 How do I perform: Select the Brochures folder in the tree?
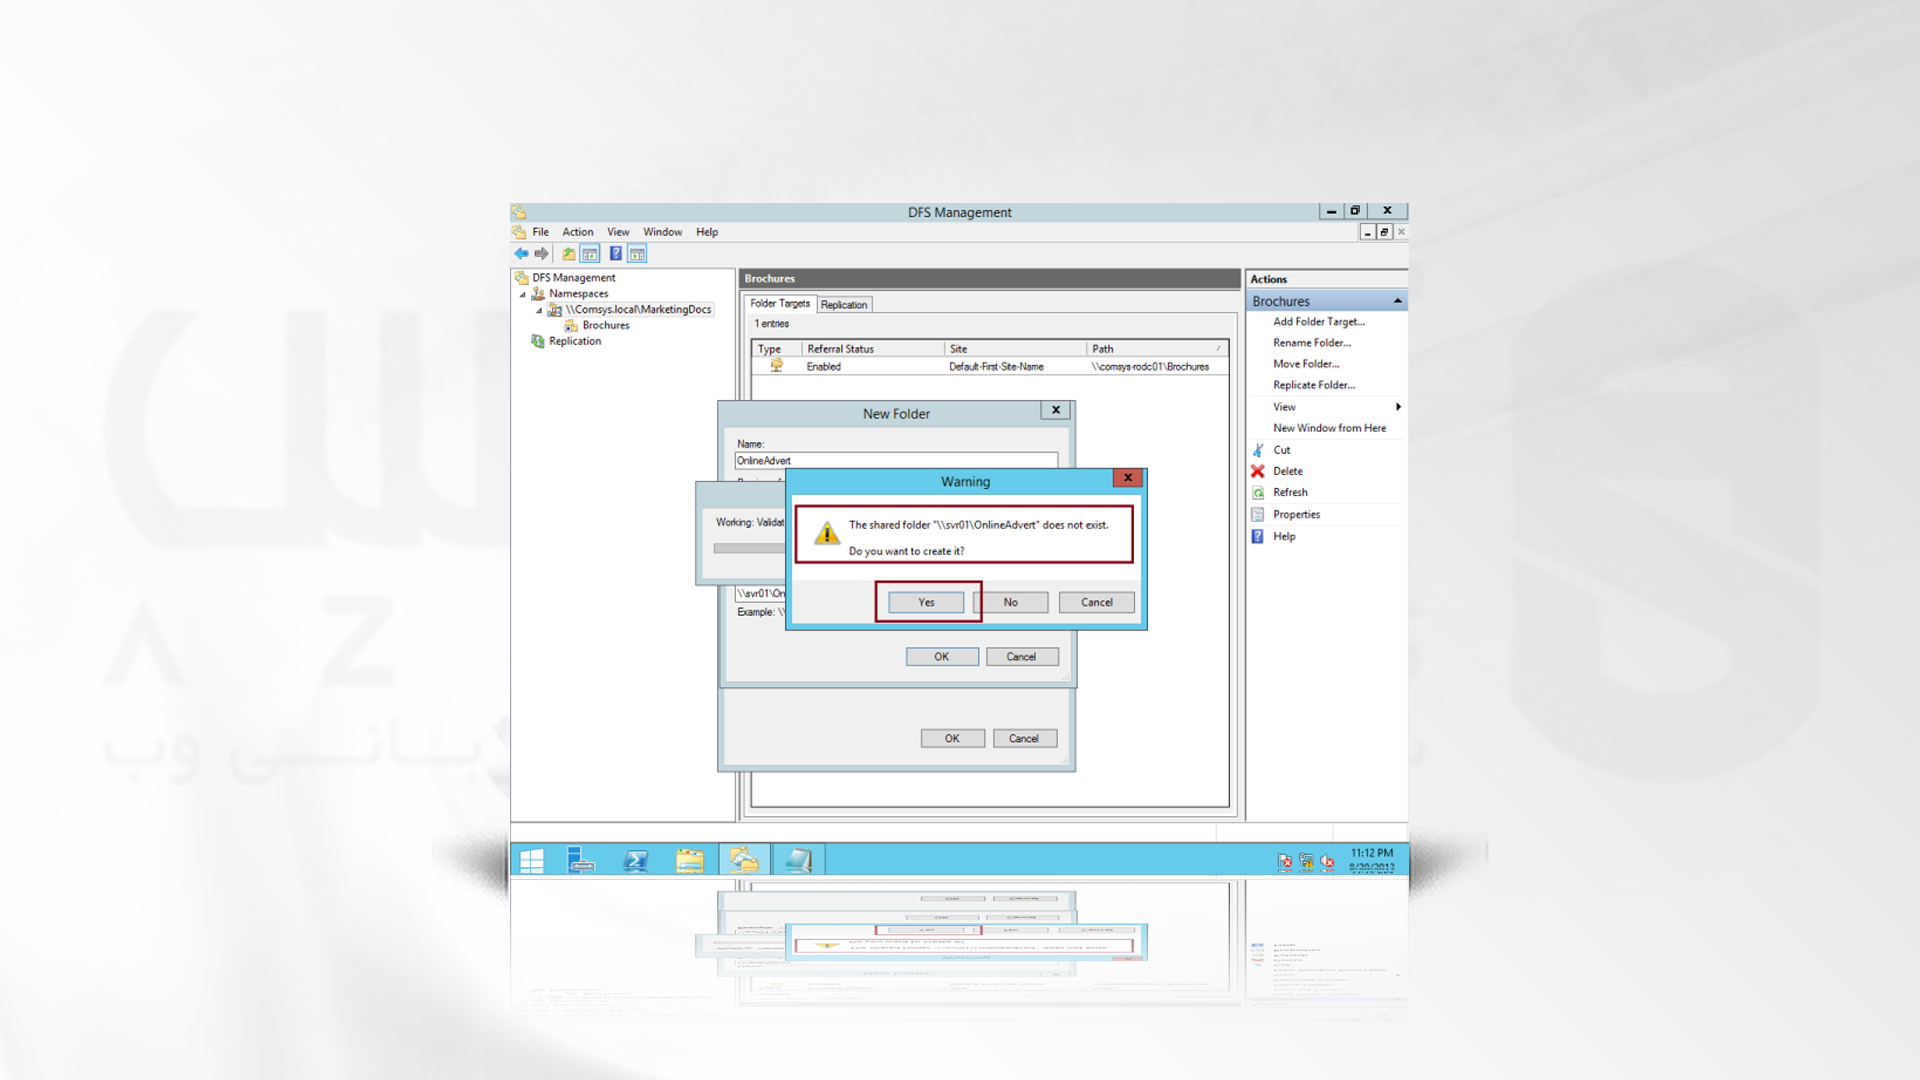(x=606, y=326)
